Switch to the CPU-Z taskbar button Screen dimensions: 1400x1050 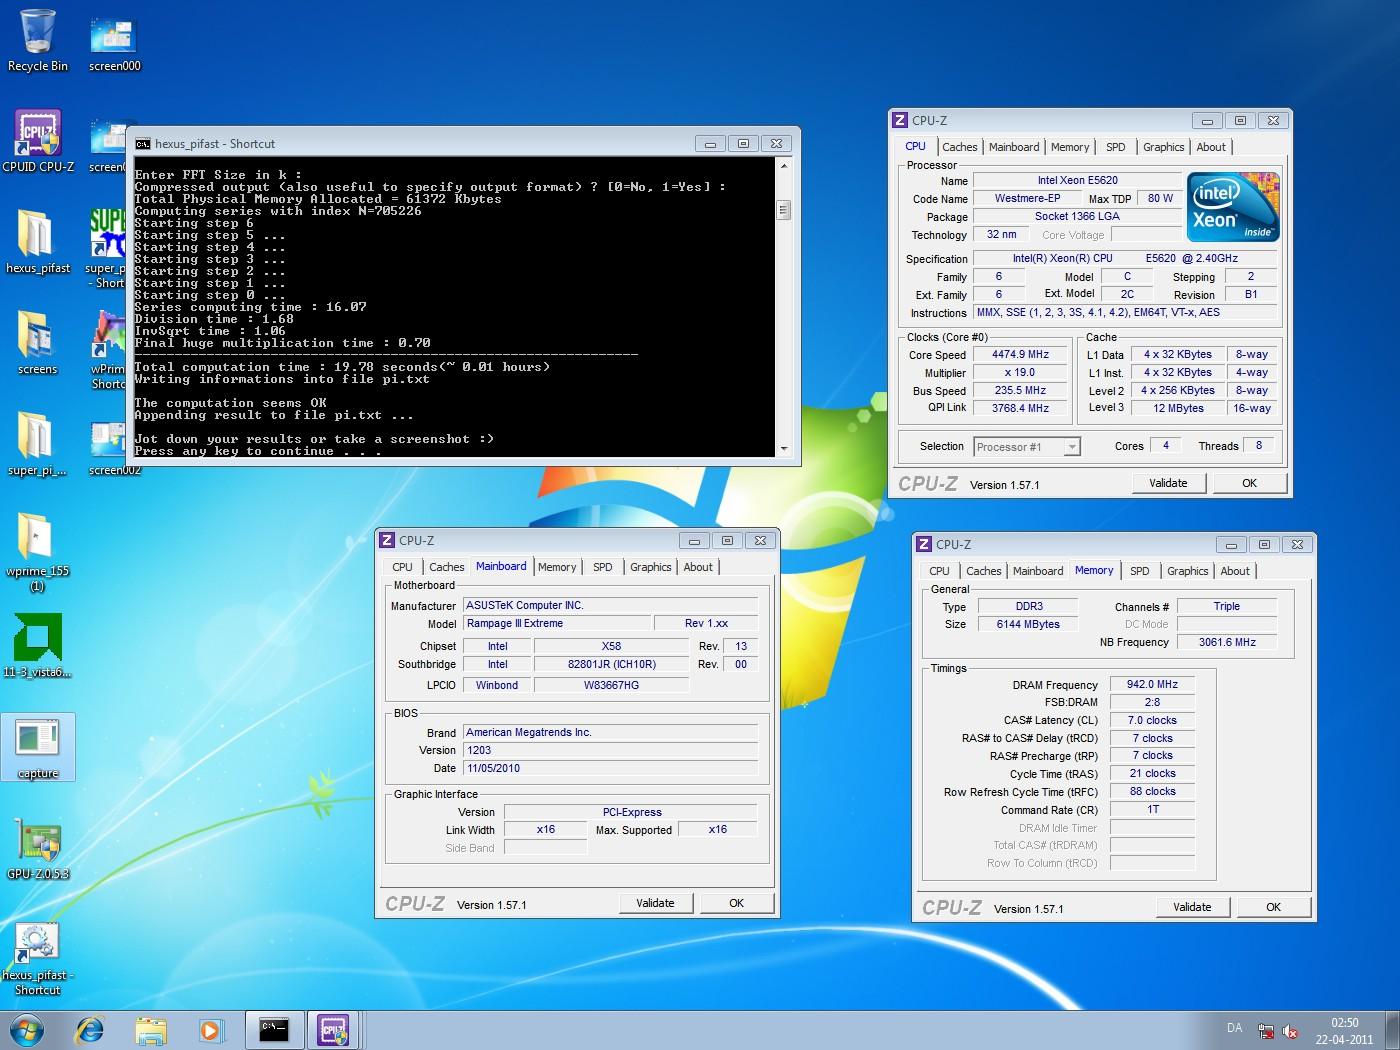pyautogui.click(x=334, y=1030)
